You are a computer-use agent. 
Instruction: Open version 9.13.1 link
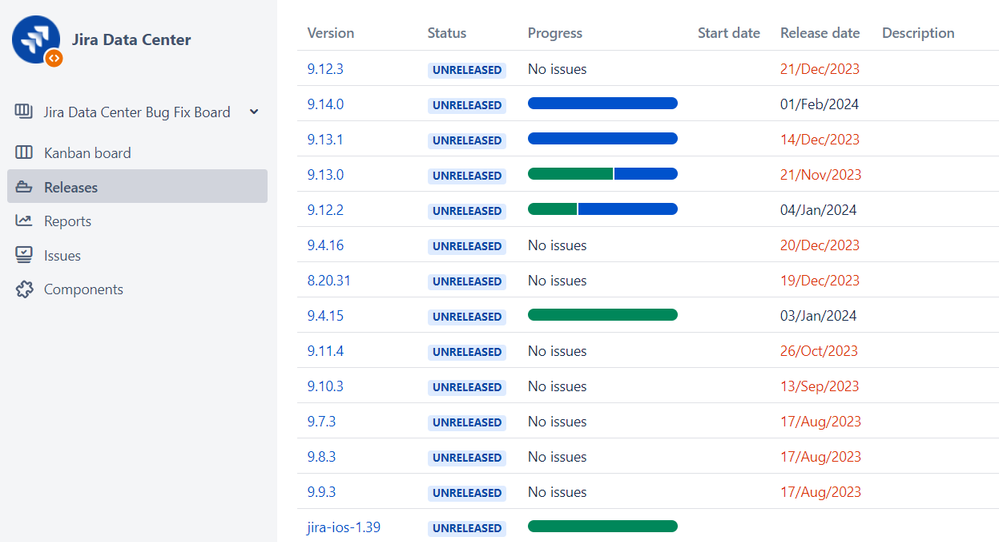tap(325, 139)
